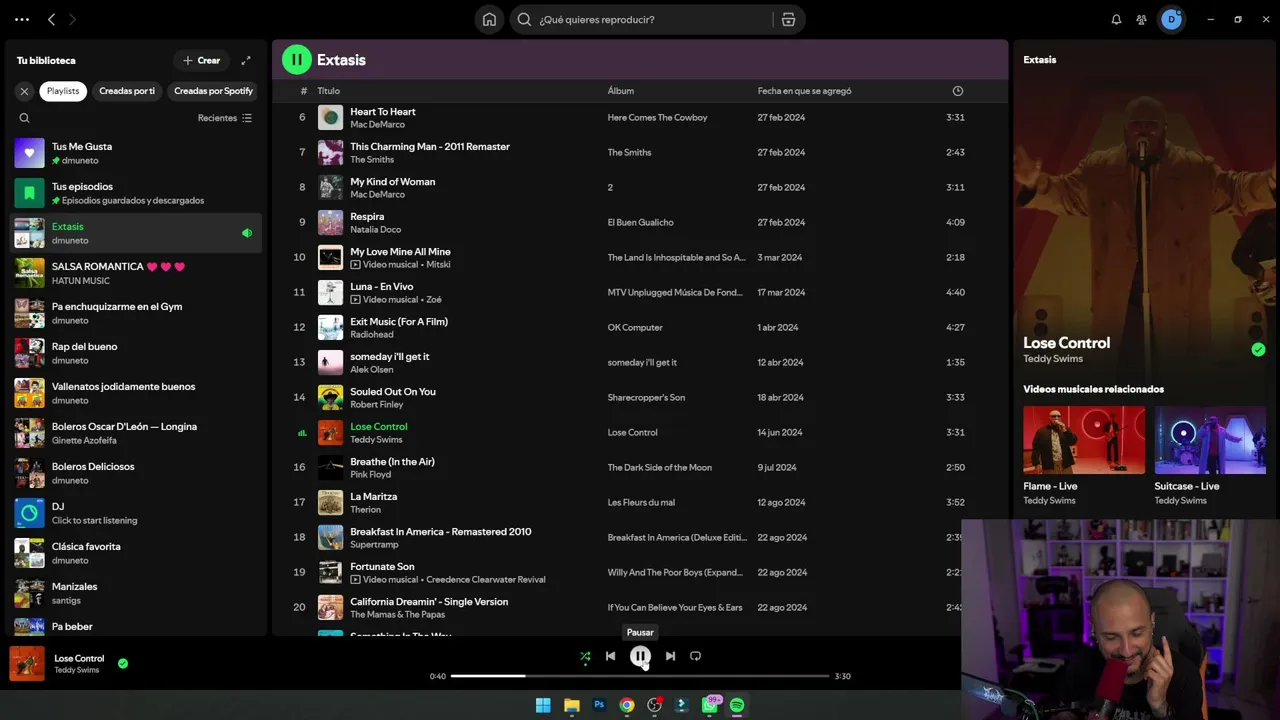Screen dimensions: 1280x720
Task: Sort by Fecha en que se agregó
Action: 805,91
